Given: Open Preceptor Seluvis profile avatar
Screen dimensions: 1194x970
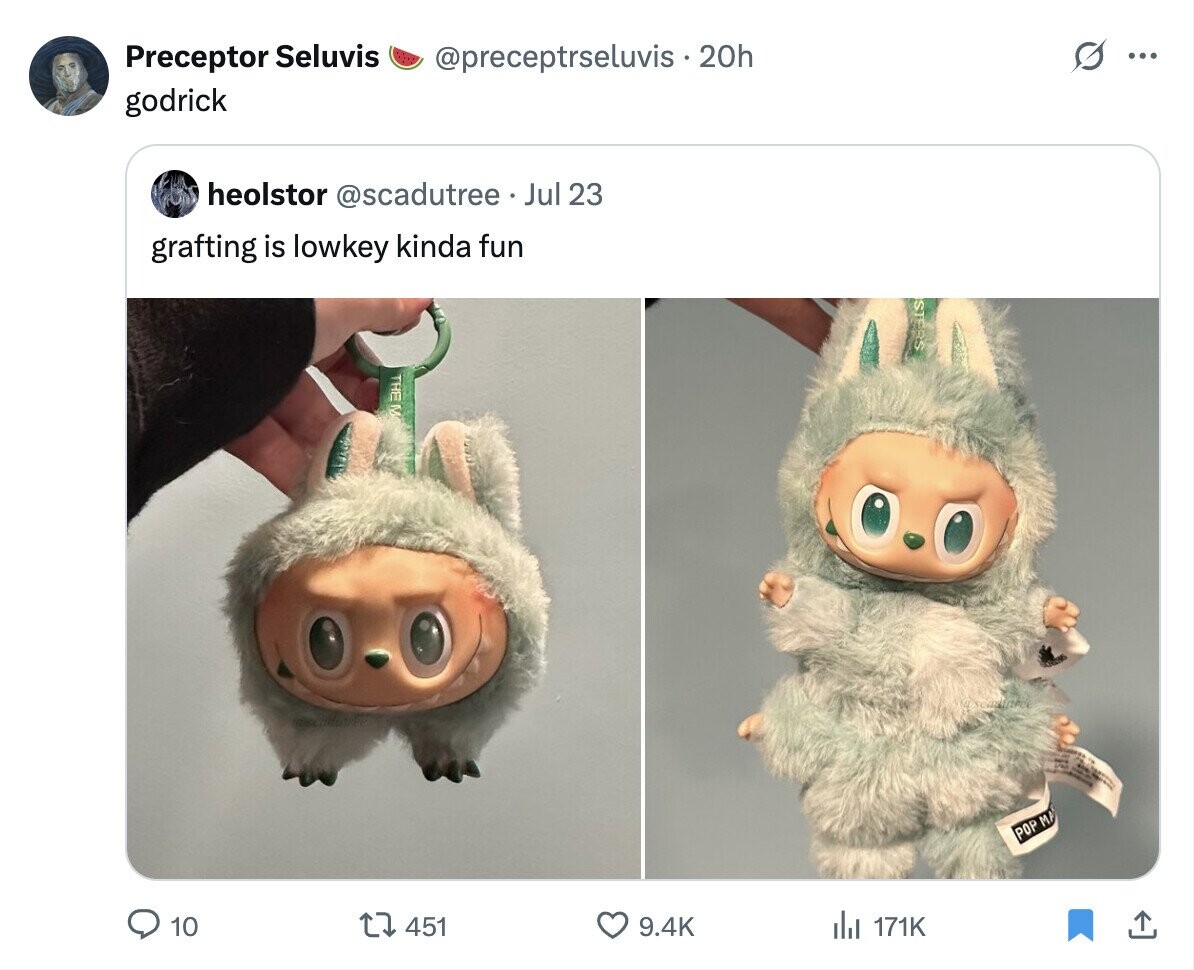Looking at the screenshot, I should click(x=69, y=76).
